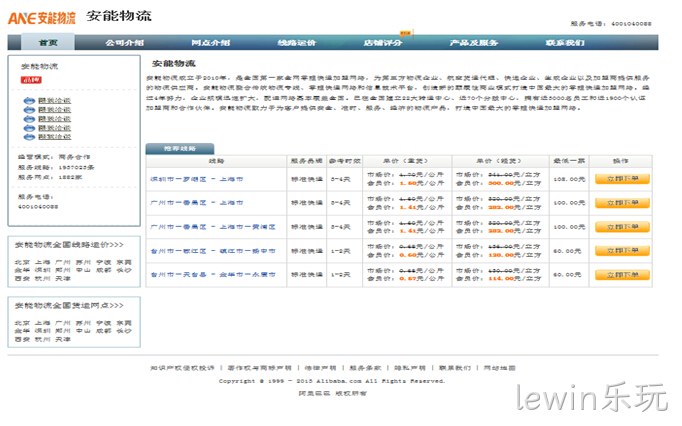
Task: Click the 安能物流 heading above the company description
Action: pos(174,64)
